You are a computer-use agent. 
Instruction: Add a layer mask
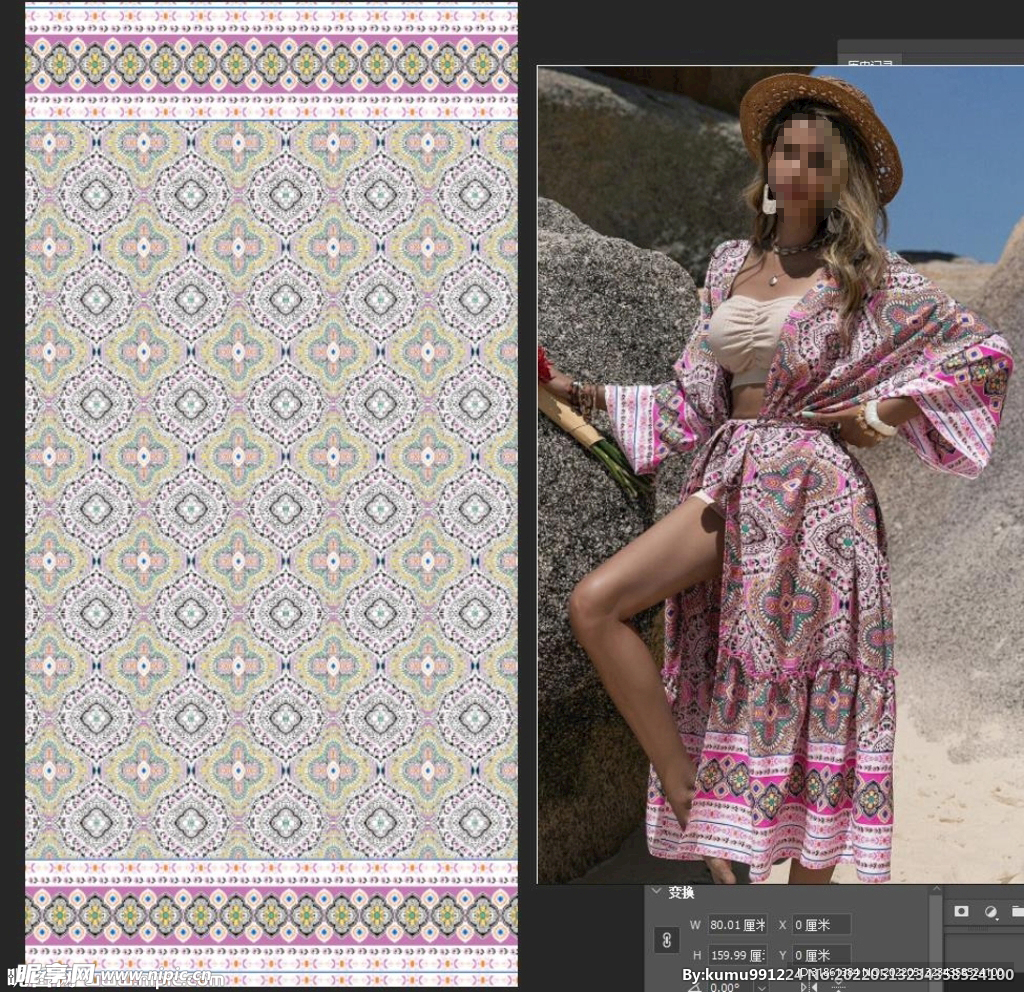(961, 911)
